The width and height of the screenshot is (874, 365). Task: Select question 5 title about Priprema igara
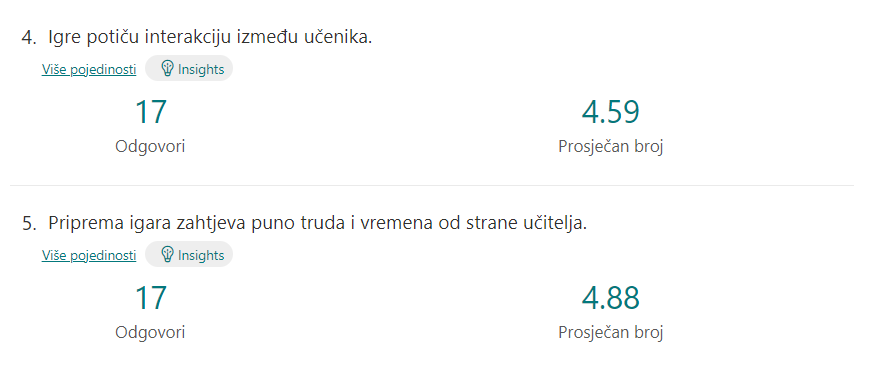pyautogui.click(x=318, y=223)
